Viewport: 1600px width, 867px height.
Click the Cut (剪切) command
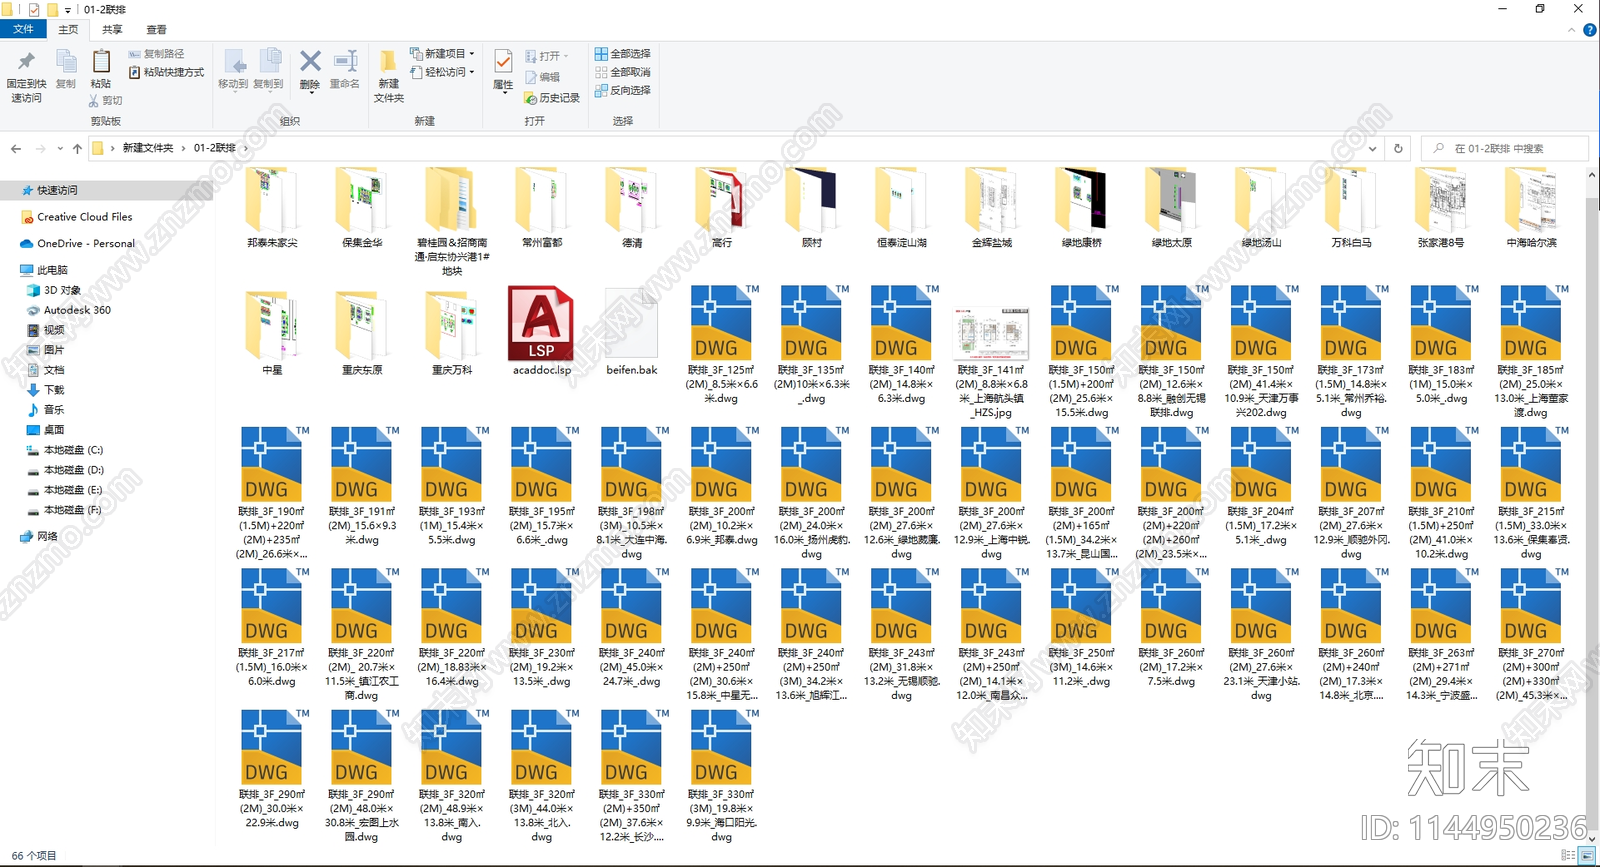click(106, 101)
